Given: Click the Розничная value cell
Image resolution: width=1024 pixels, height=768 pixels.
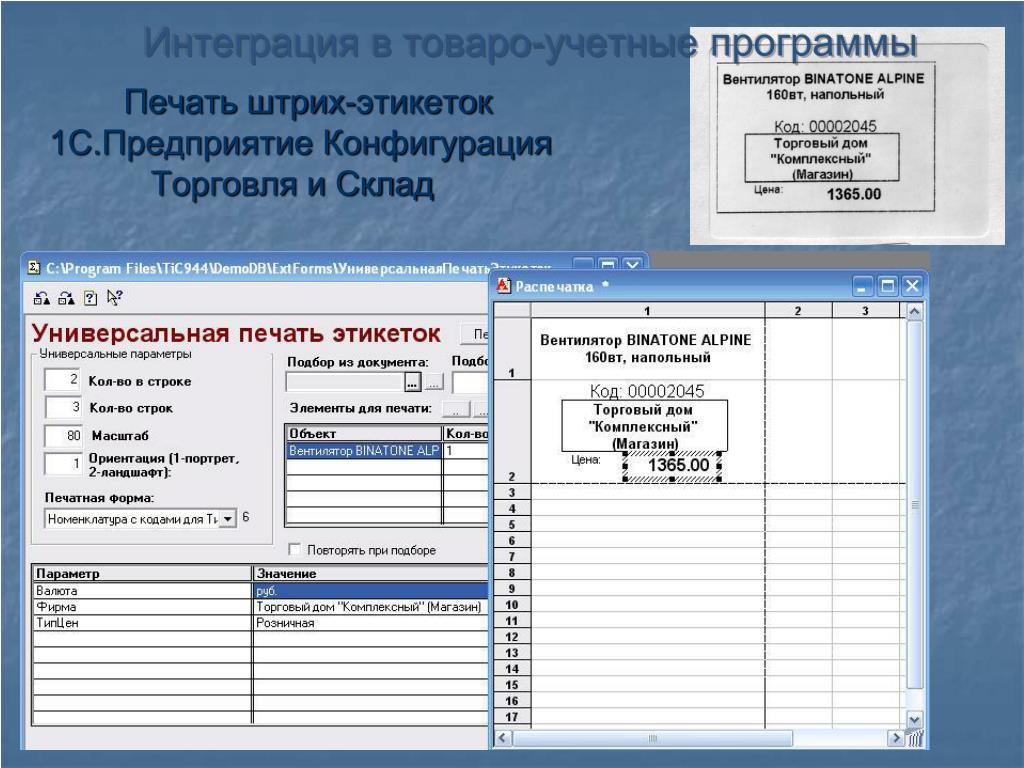Looking at the screenshot, I should tap(371, 623).
